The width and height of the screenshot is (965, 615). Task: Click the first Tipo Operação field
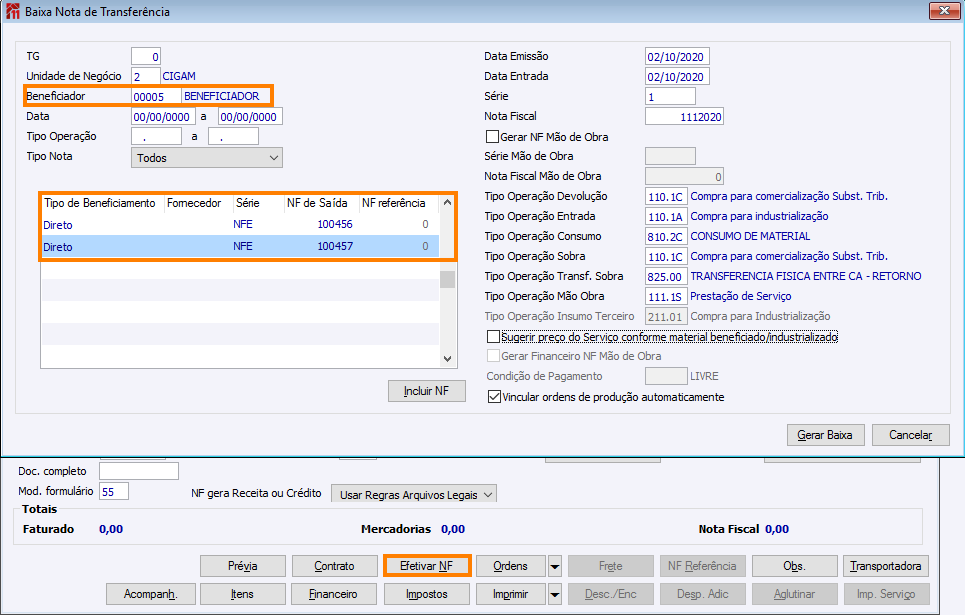pyautogui.click(x=156, y=137)
